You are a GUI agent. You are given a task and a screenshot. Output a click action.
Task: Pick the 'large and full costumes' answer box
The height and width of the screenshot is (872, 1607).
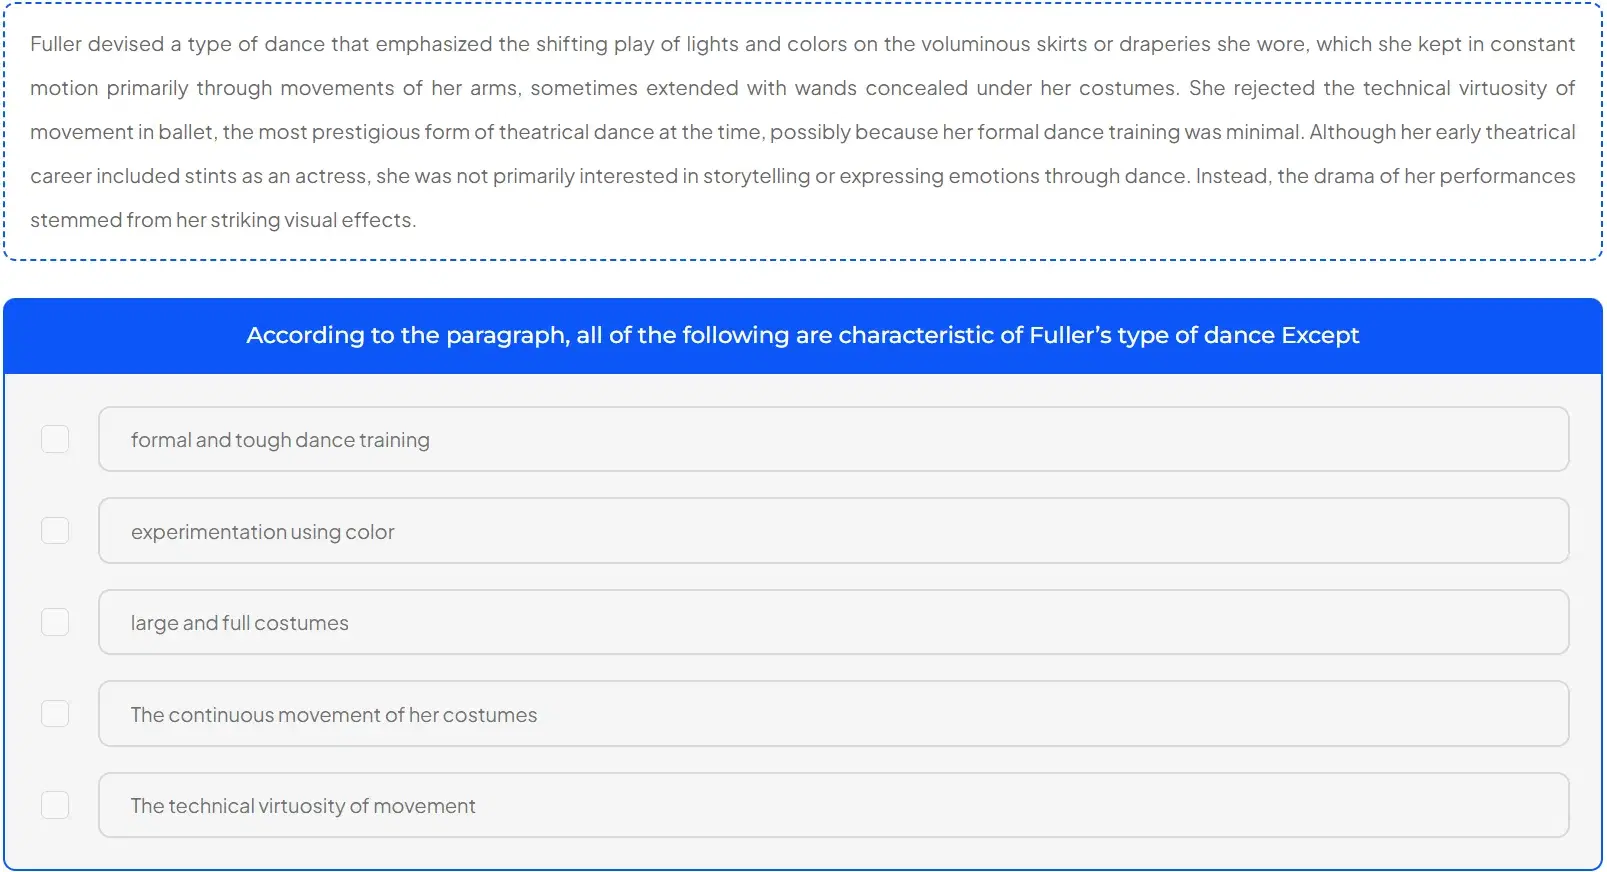(x=833, y=623)
